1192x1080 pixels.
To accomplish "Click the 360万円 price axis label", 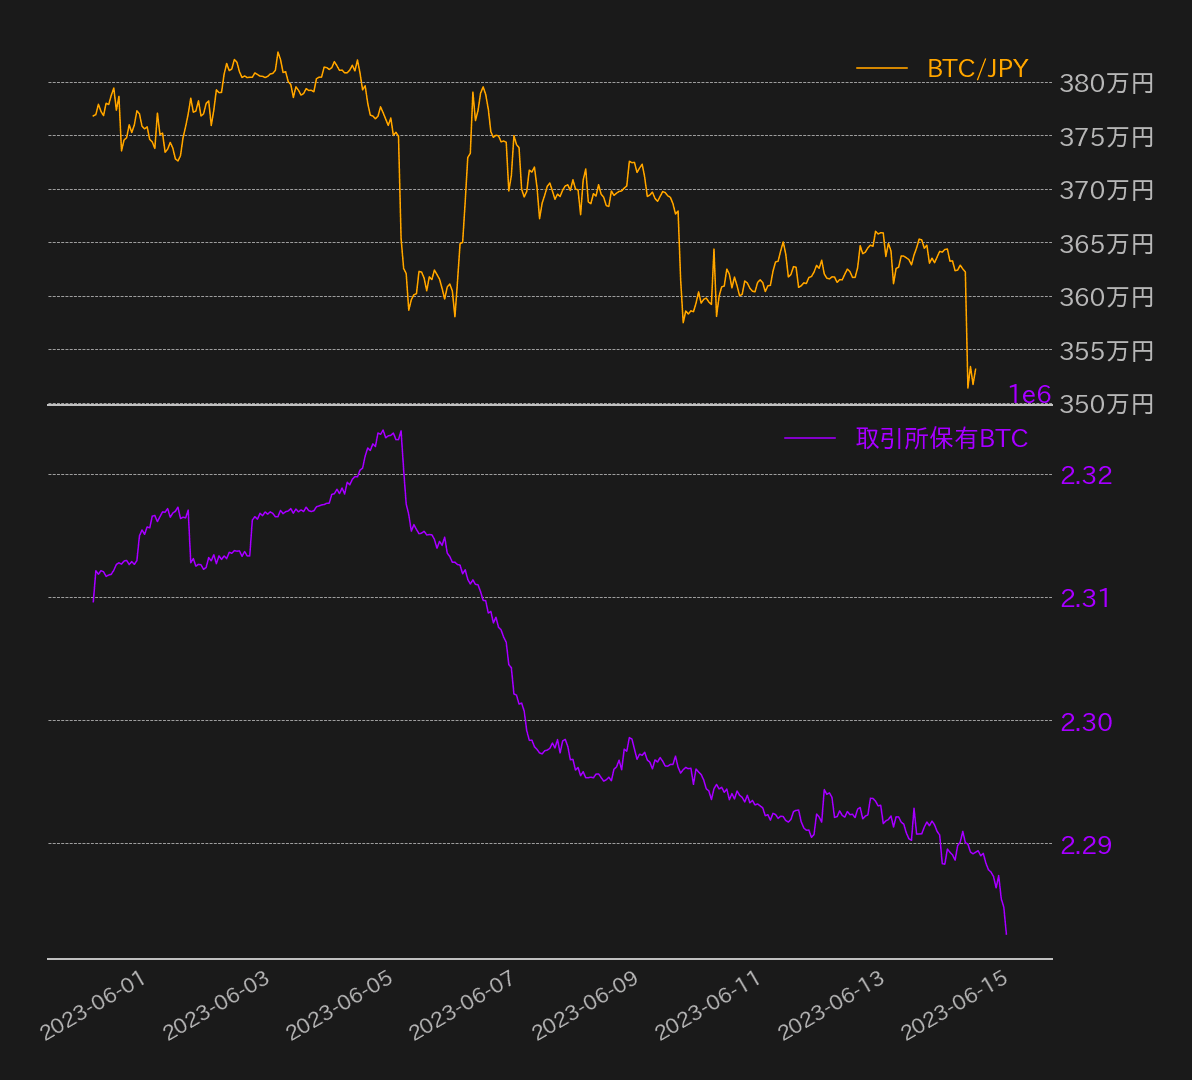I will tap(1106, 297).
